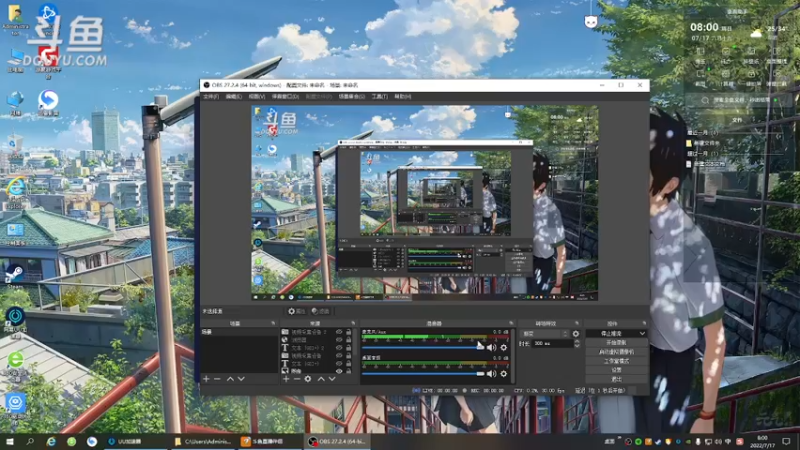Click the 时长 duration input field
This screenshot has width=800, height=450.
pos(552,344)
